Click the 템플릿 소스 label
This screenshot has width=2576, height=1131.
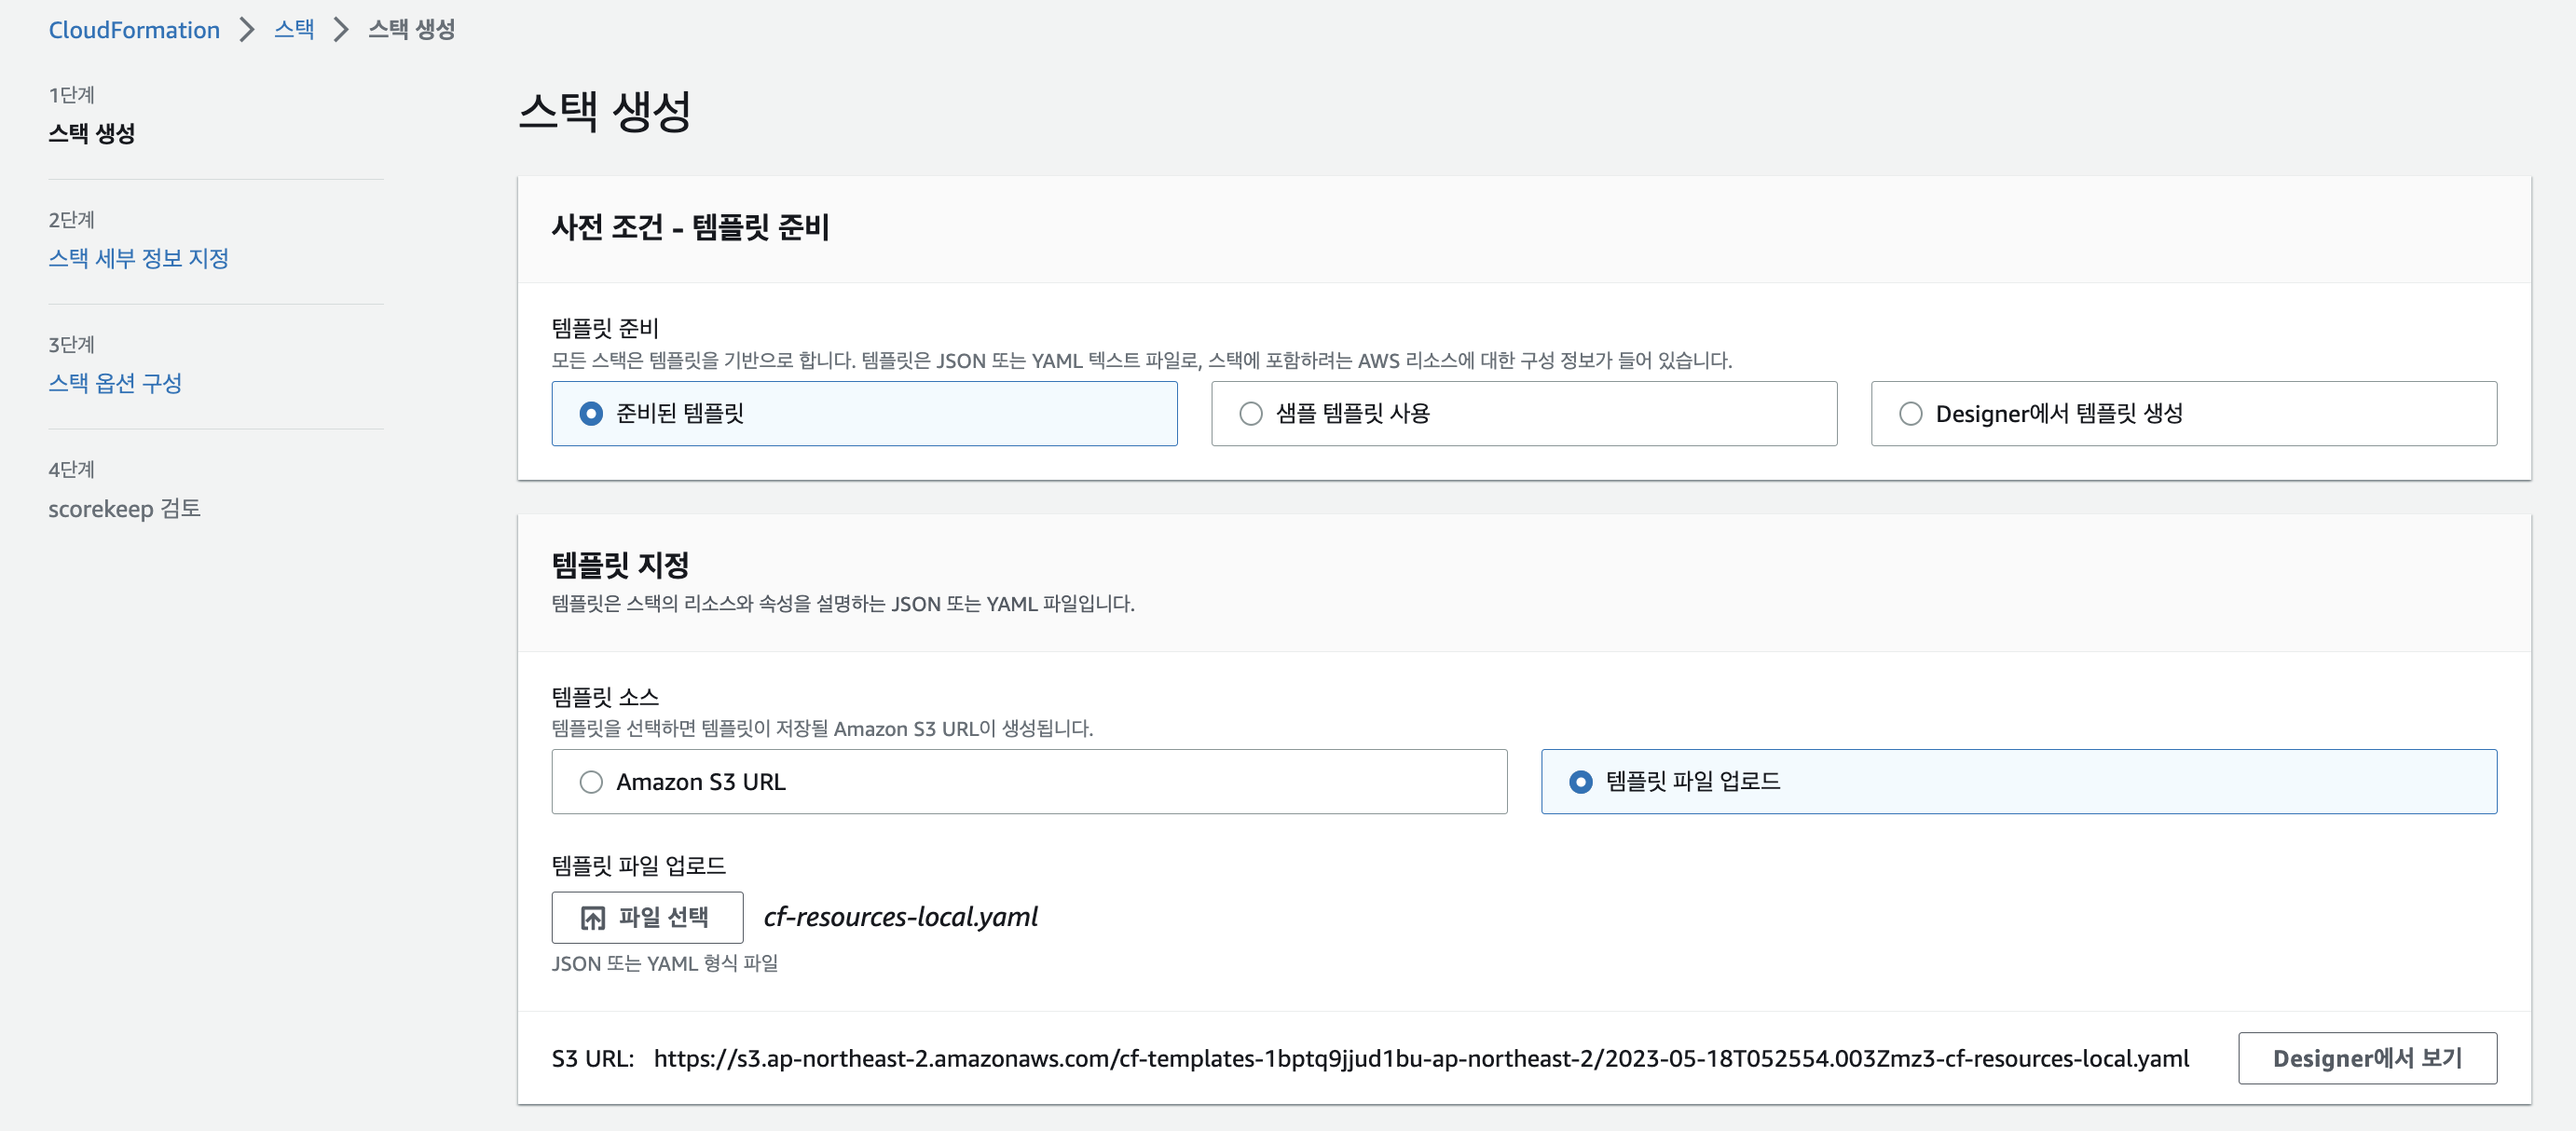tap(605, 696)
